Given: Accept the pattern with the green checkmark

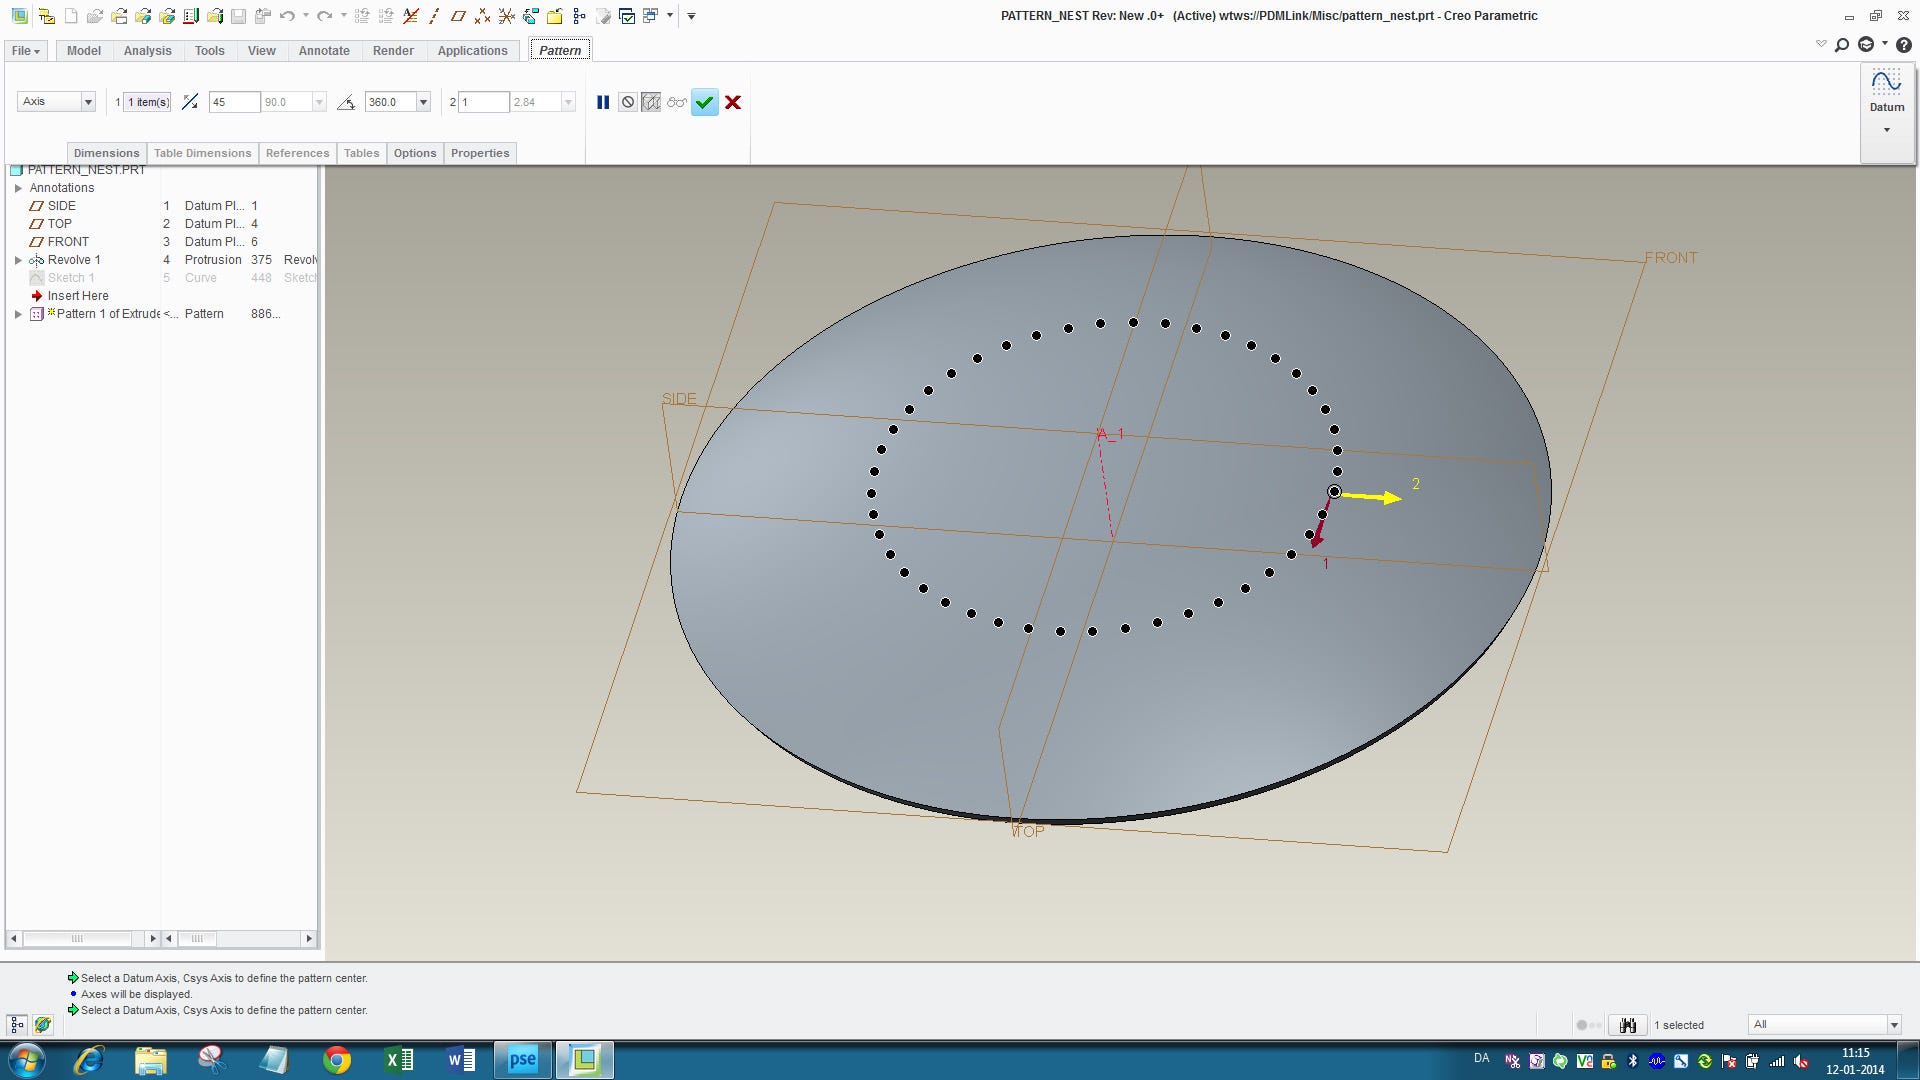Looking at the screenshot, I should (x=705, y=102).
